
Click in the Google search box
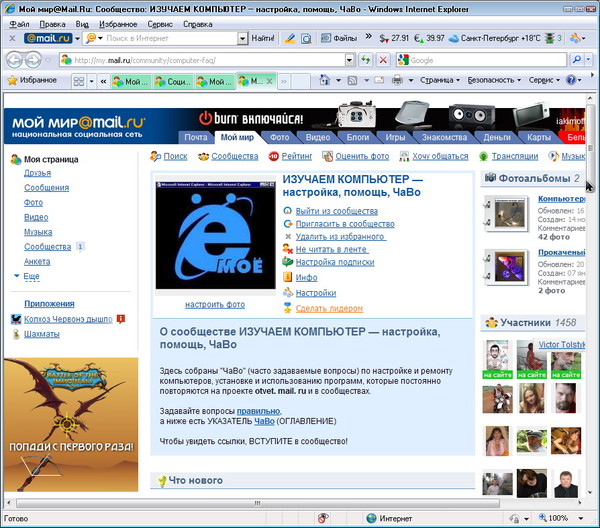tap(481, 60)
